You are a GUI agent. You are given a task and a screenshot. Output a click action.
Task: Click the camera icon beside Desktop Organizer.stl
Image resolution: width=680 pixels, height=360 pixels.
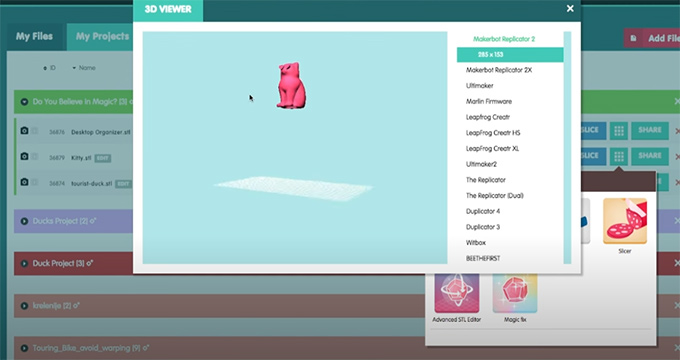point(24,131)
